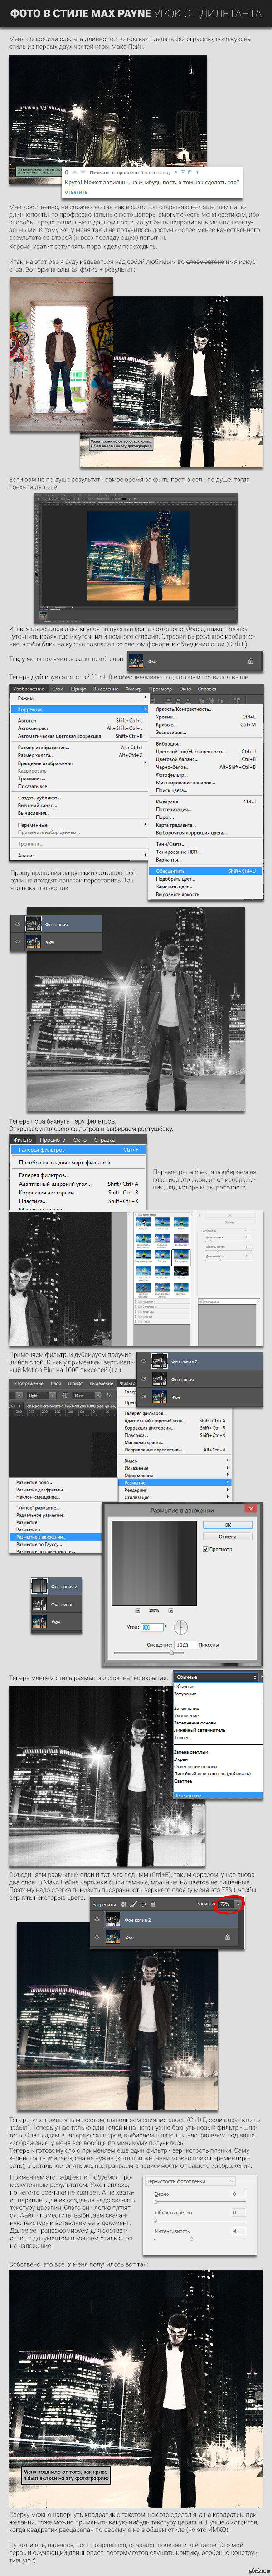Click the Motion Blur dialog zoom-in plus icon
The width and height of the screenshot is (272, 2576).
[x=171, y=1610]
